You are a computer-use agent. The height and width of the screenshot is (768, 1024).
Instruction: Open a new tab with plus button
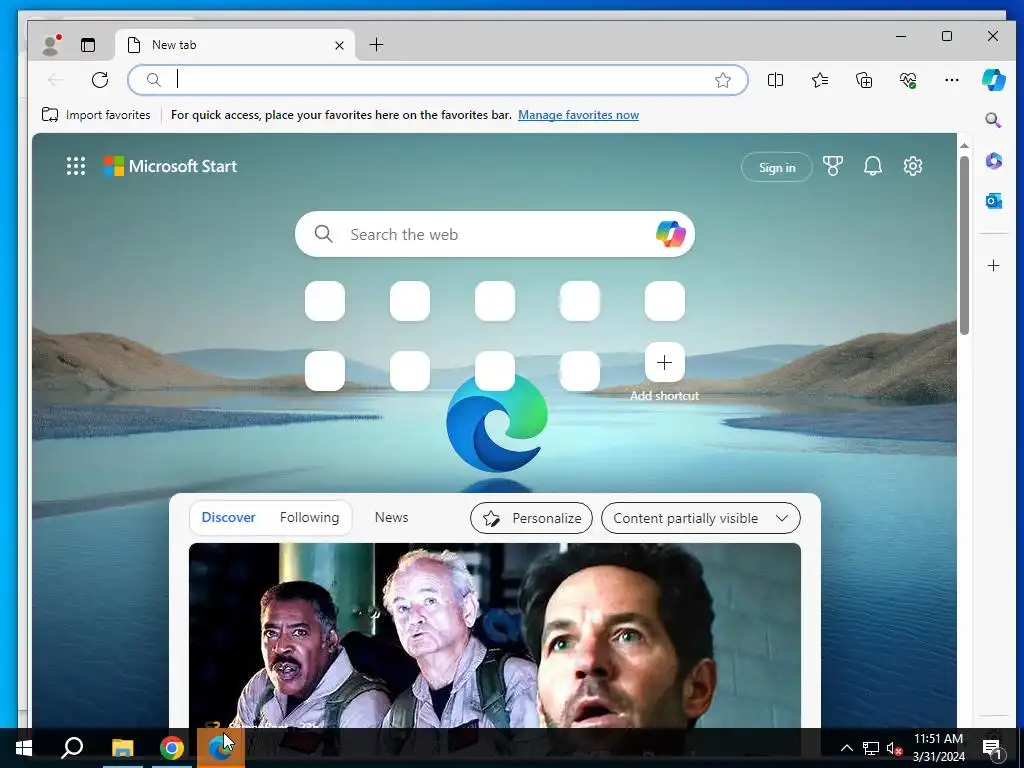tap(376, 44)
